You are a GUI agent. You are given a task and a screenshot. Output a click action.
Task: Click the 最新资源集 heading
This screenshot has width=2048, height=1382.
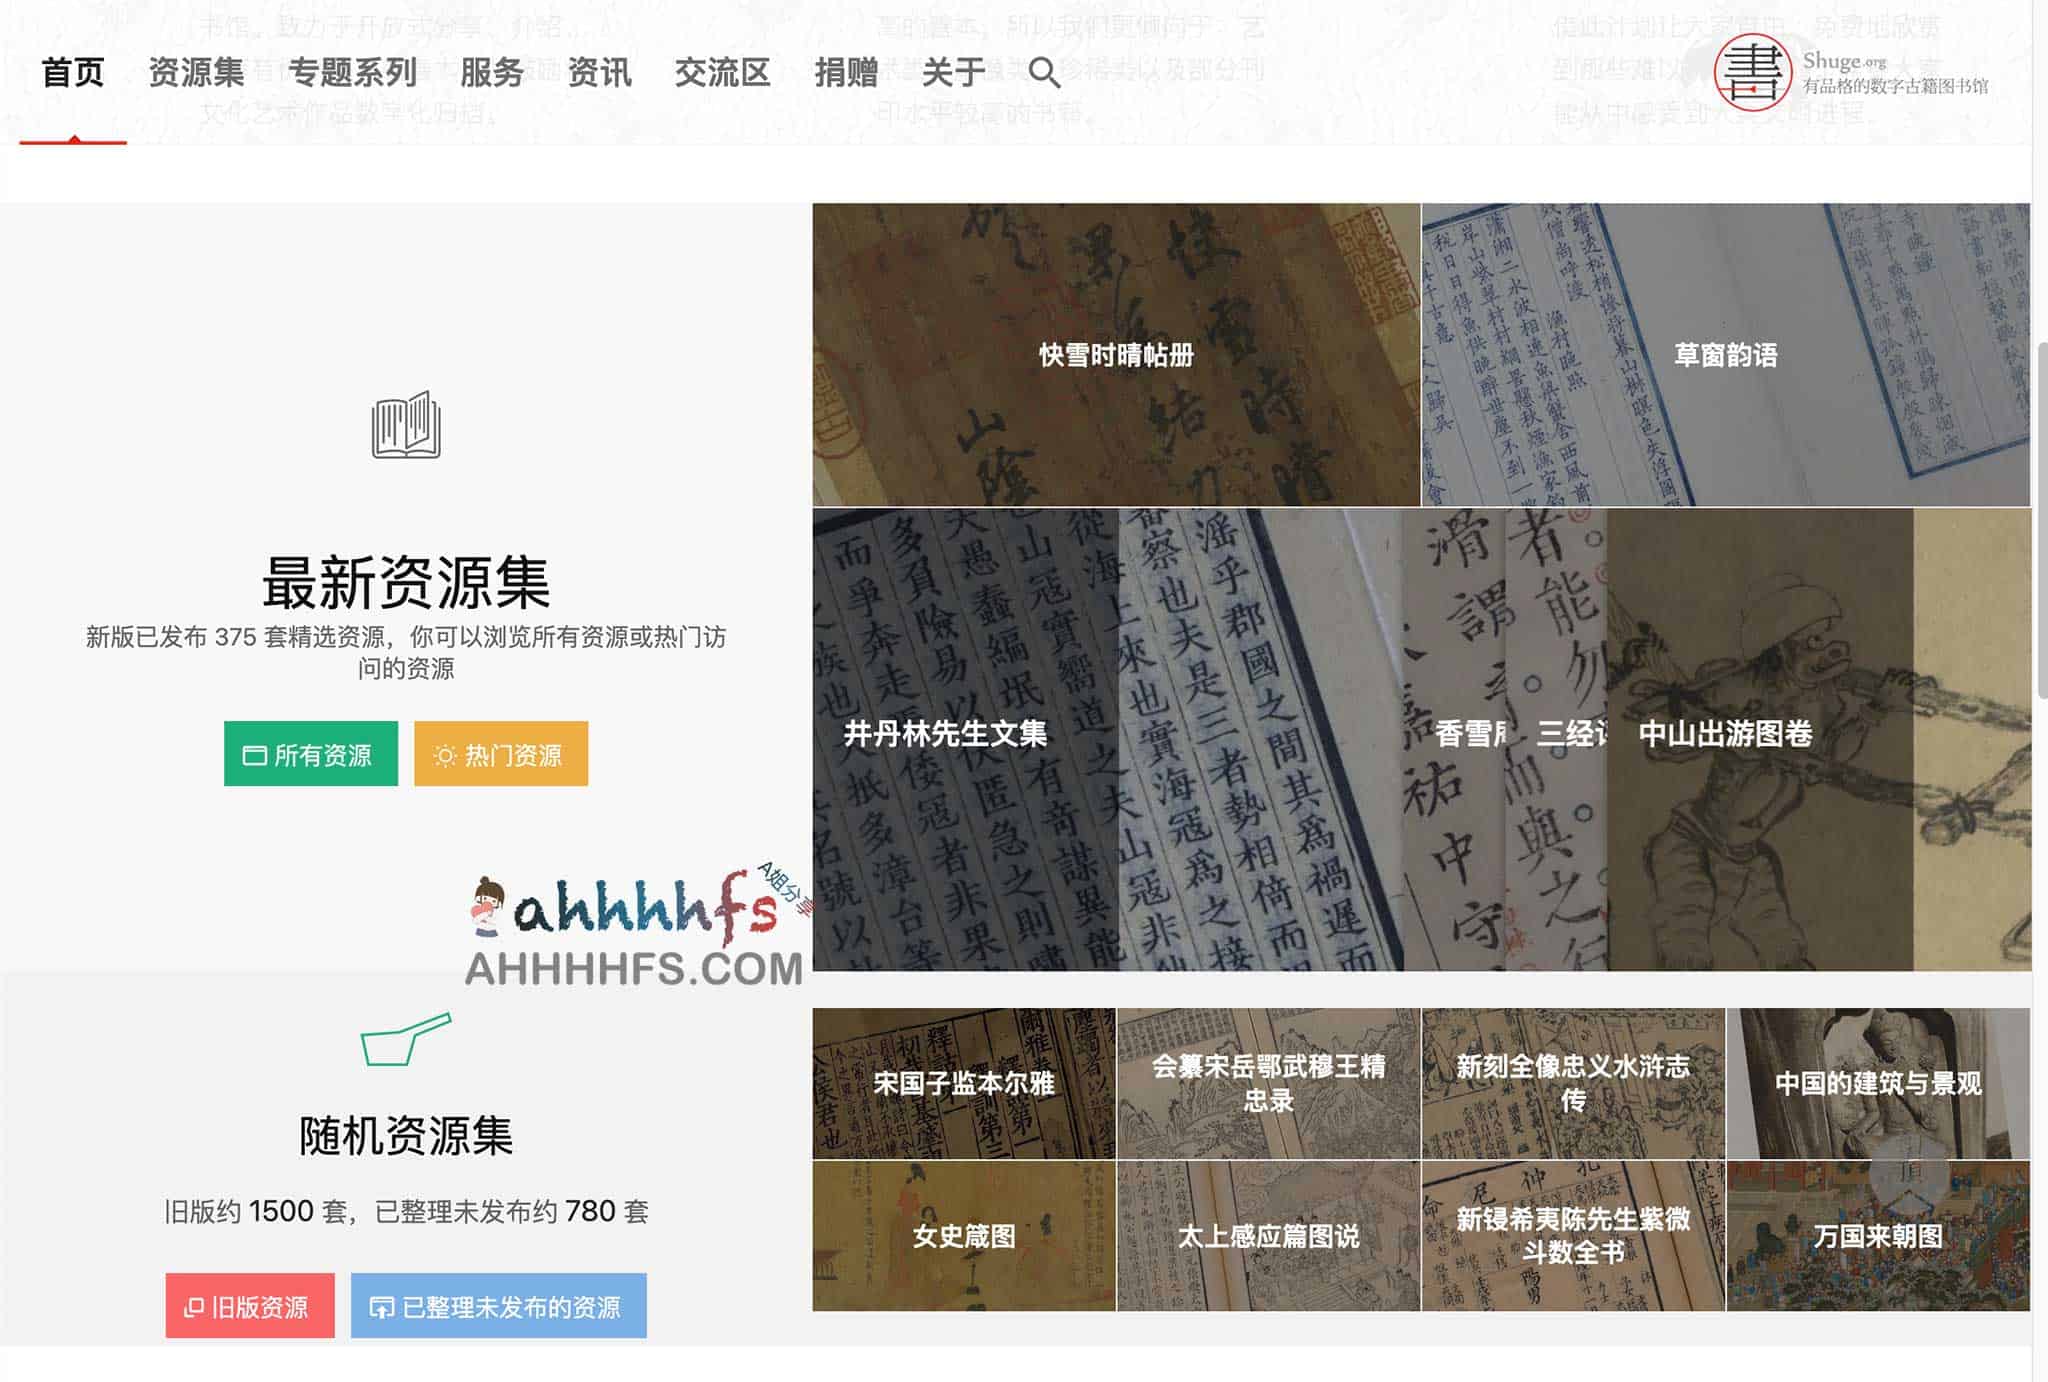406,582
